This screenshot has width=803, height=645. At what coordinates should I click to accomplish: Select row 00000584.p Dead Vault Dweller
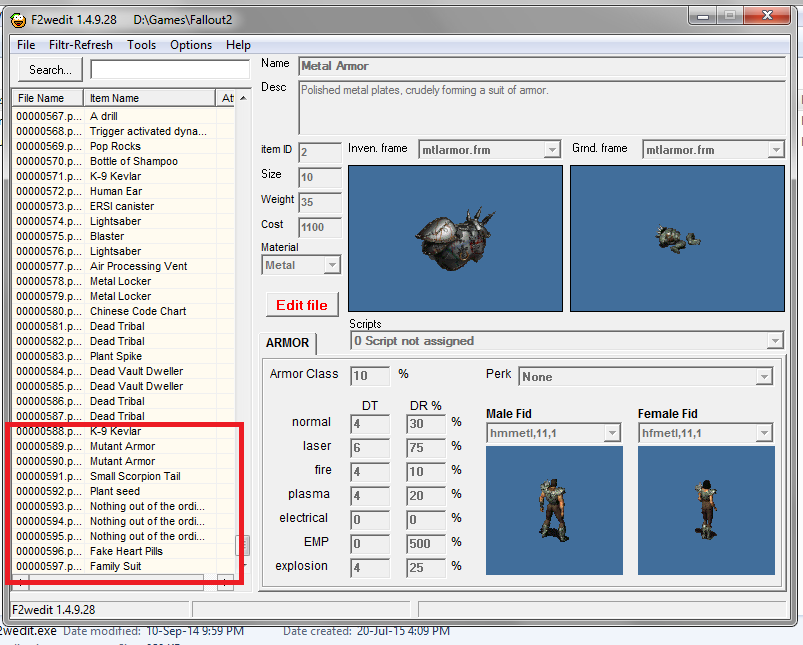tap(123, 371)
